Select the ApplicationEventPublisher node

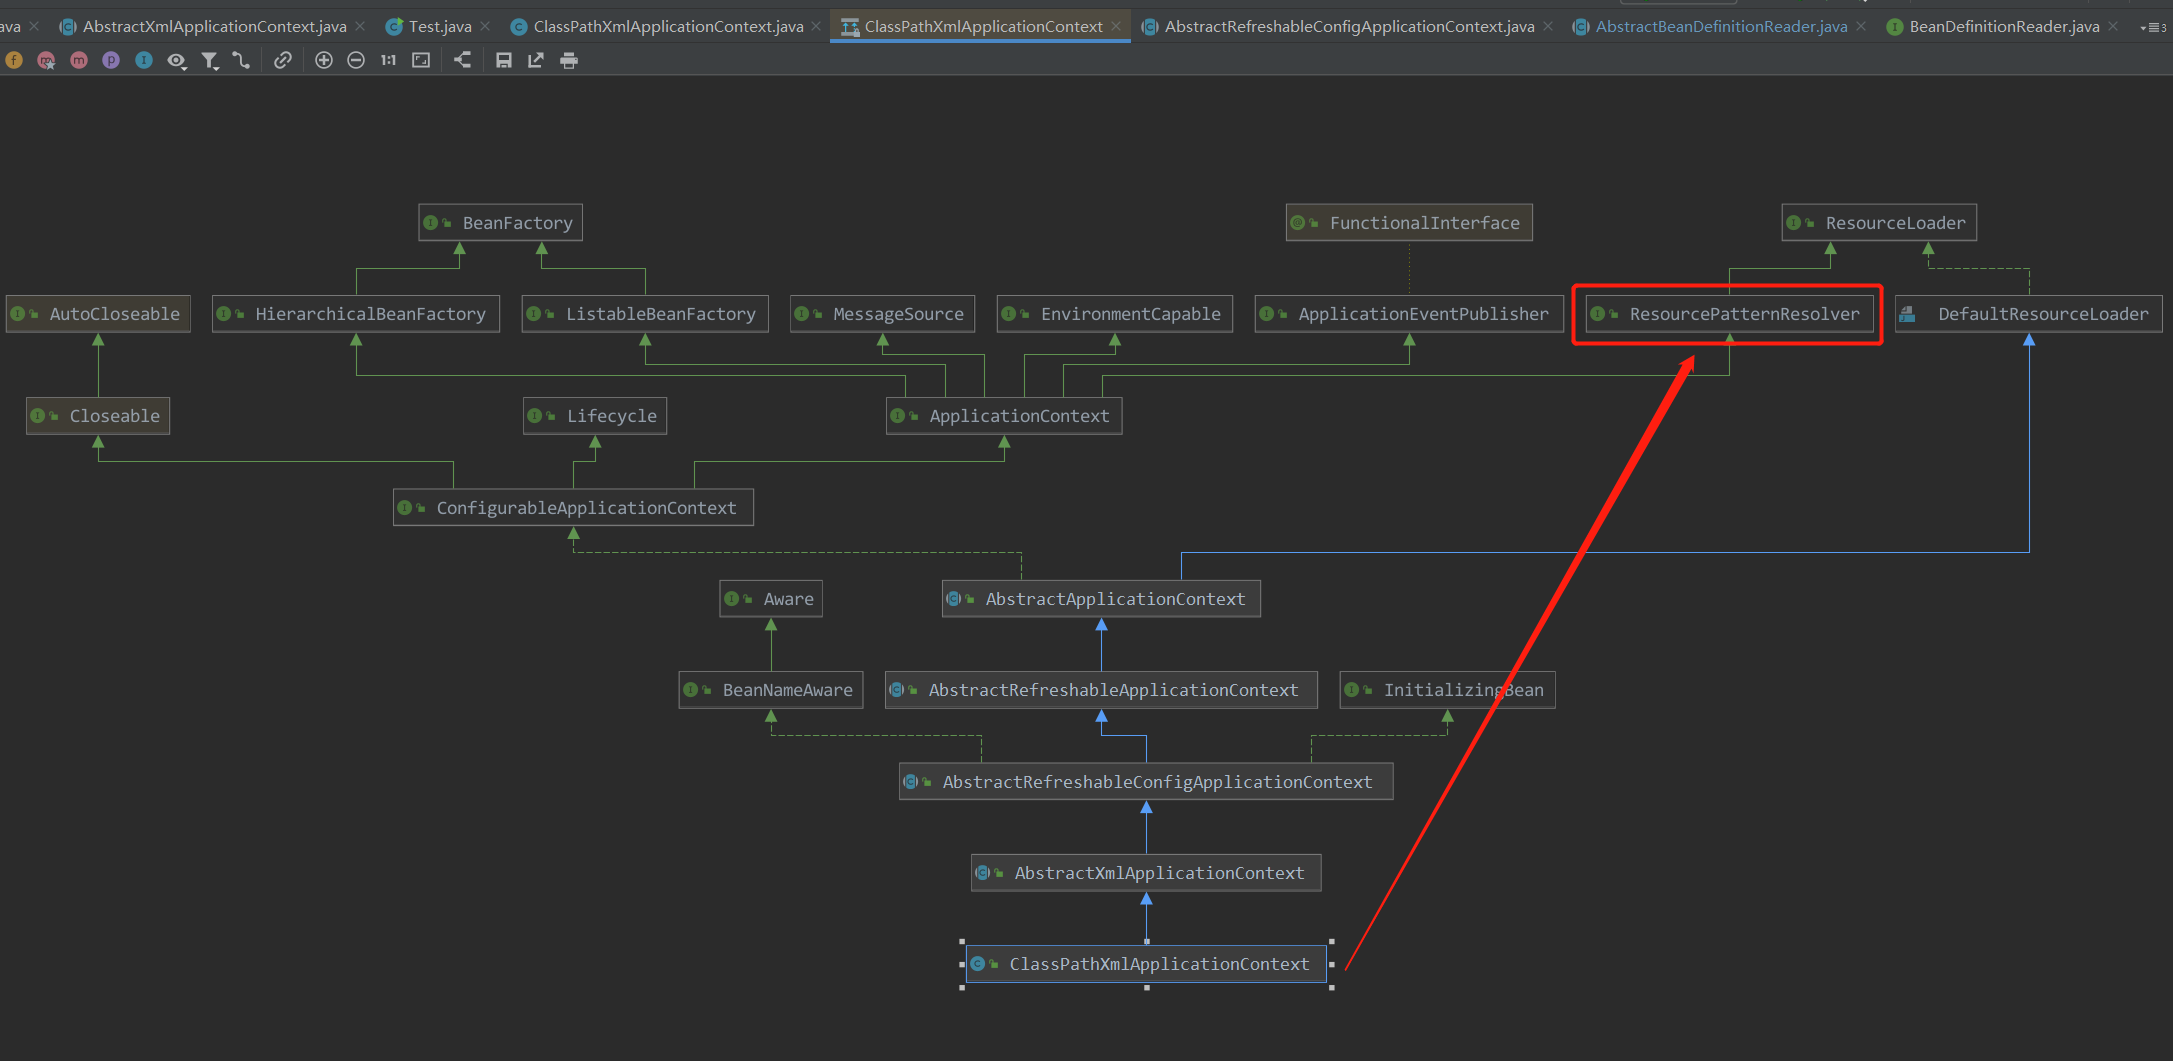(x=1409, y=314)
